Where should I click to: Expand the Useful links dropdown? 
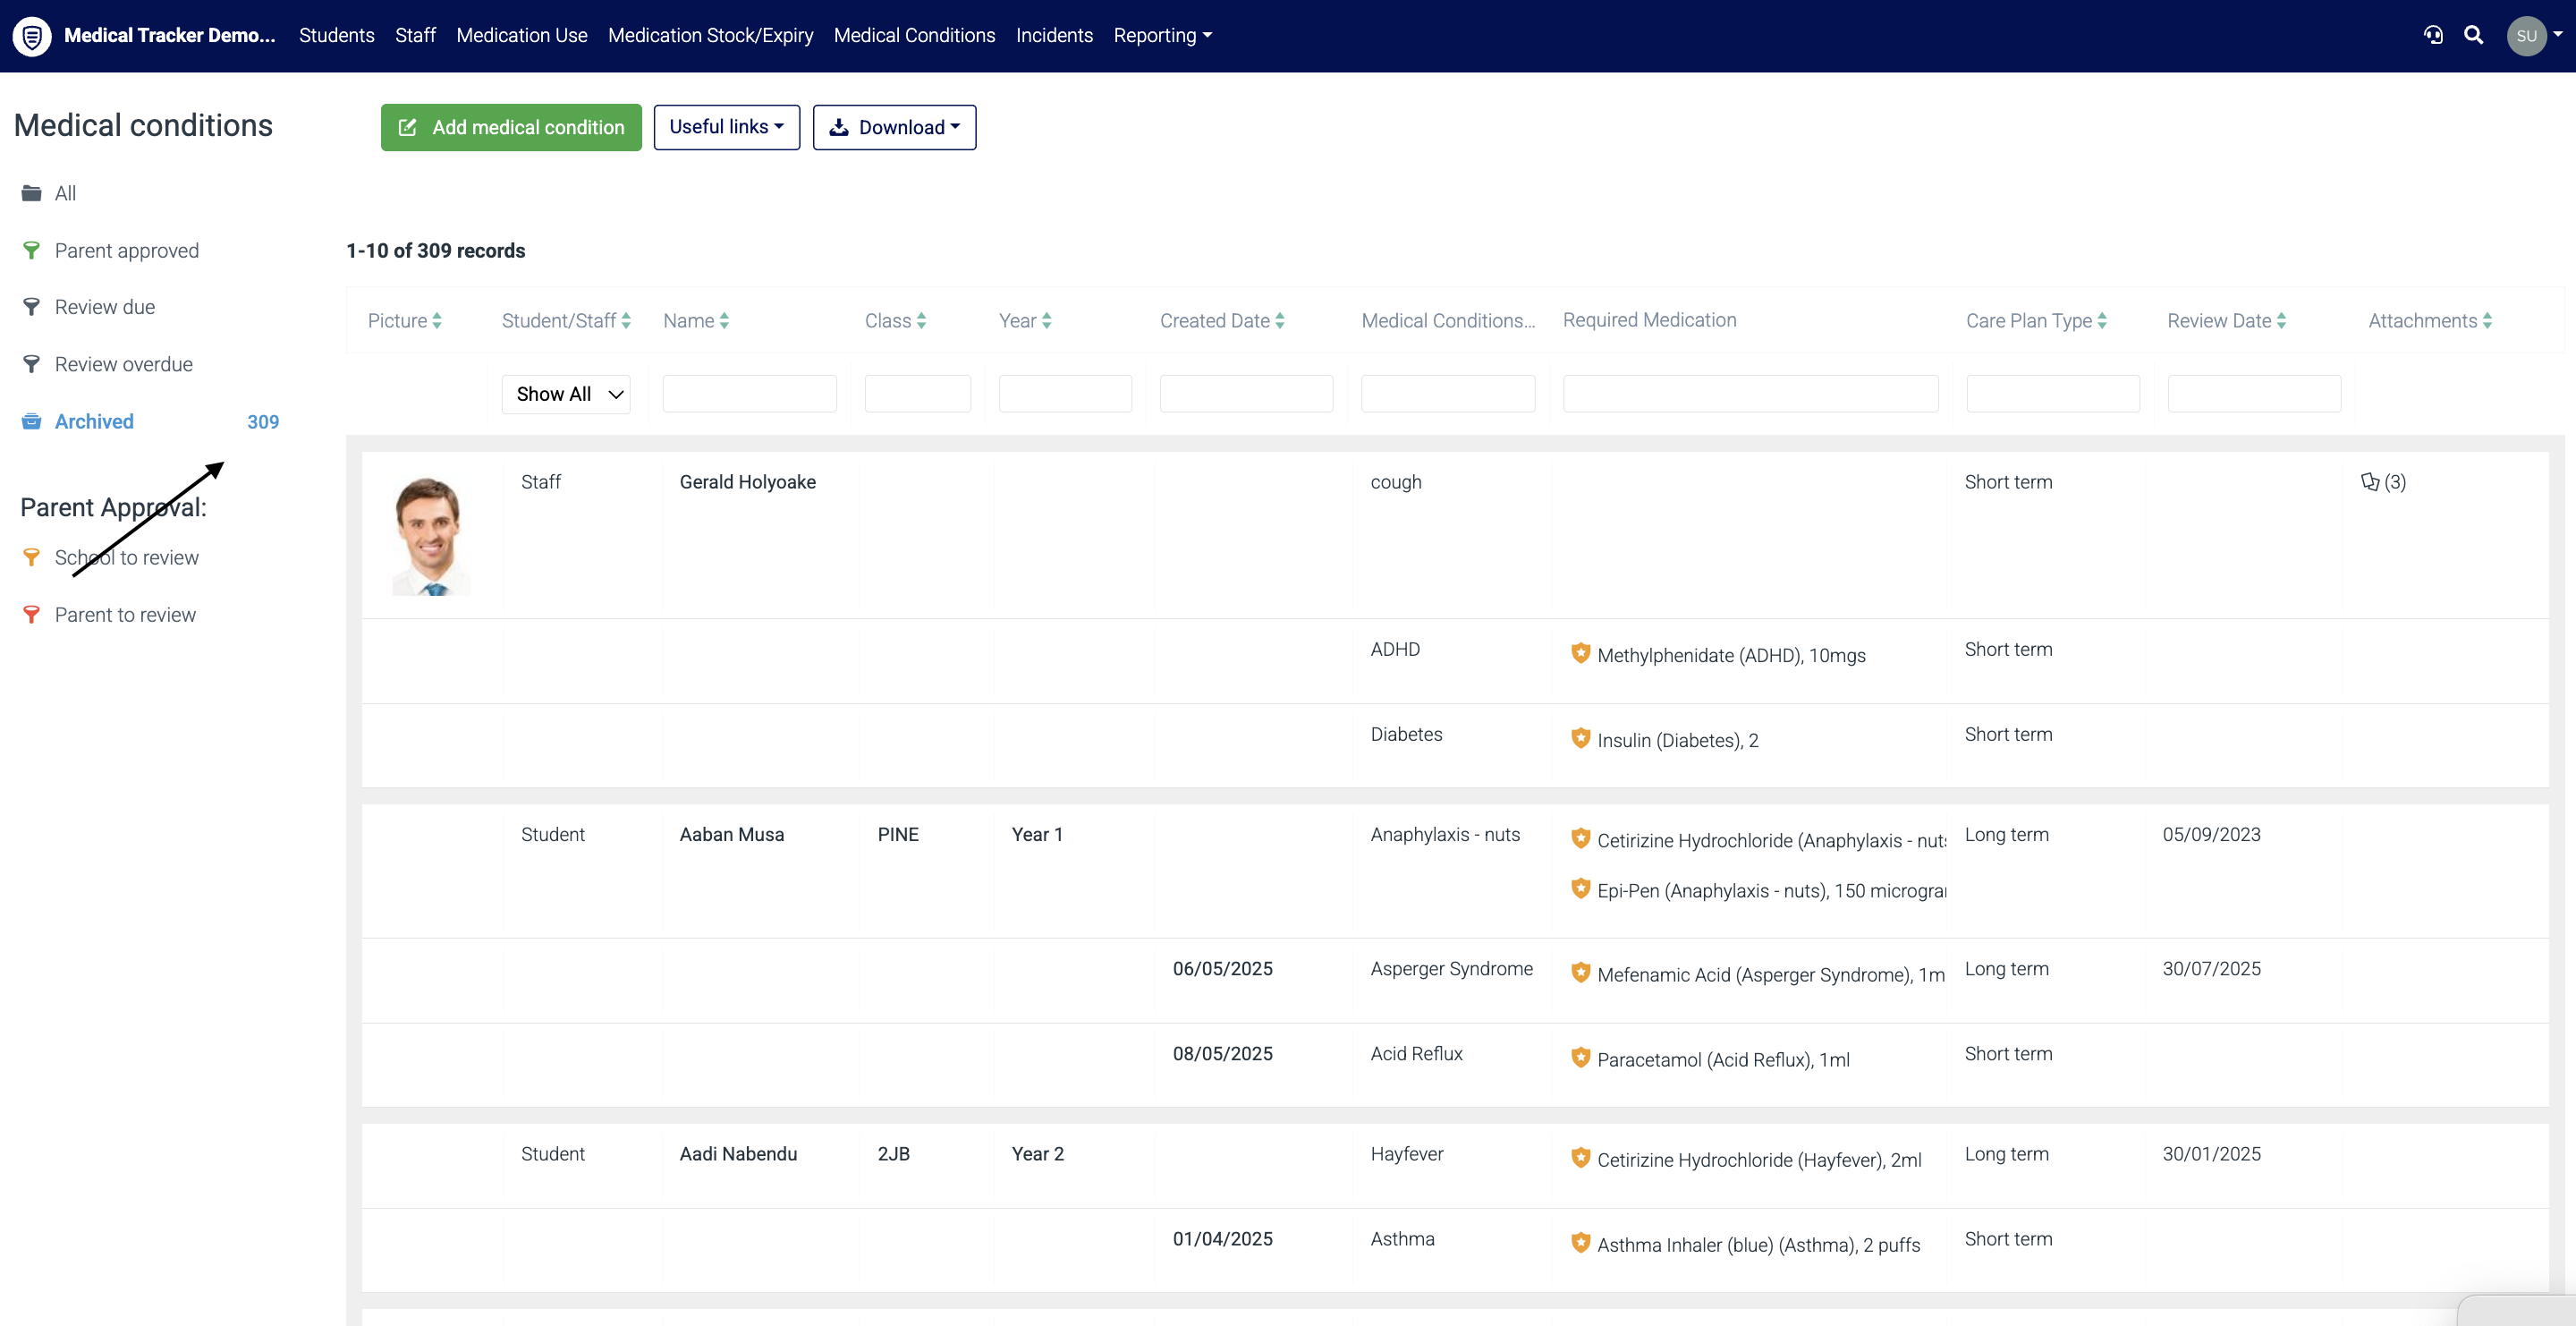726,127
